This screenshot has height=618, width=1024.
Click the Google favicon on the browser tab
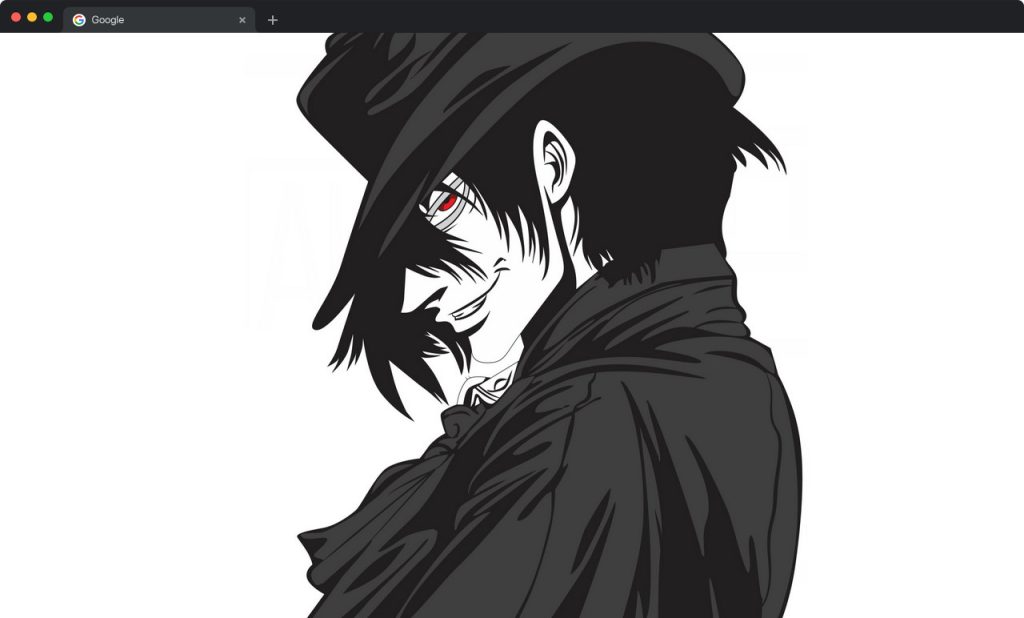pos(78,19)
